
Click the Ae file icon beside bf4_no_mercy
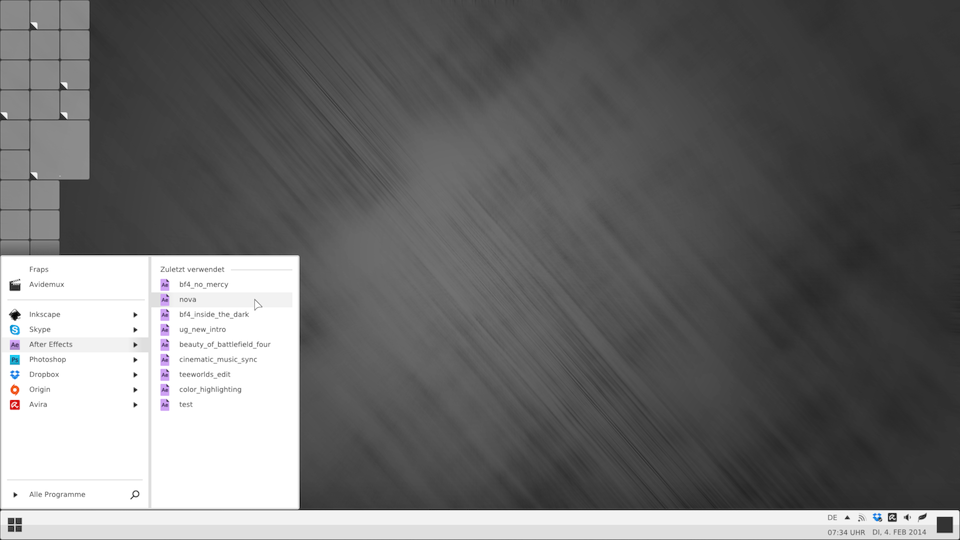tap(165, 285)
